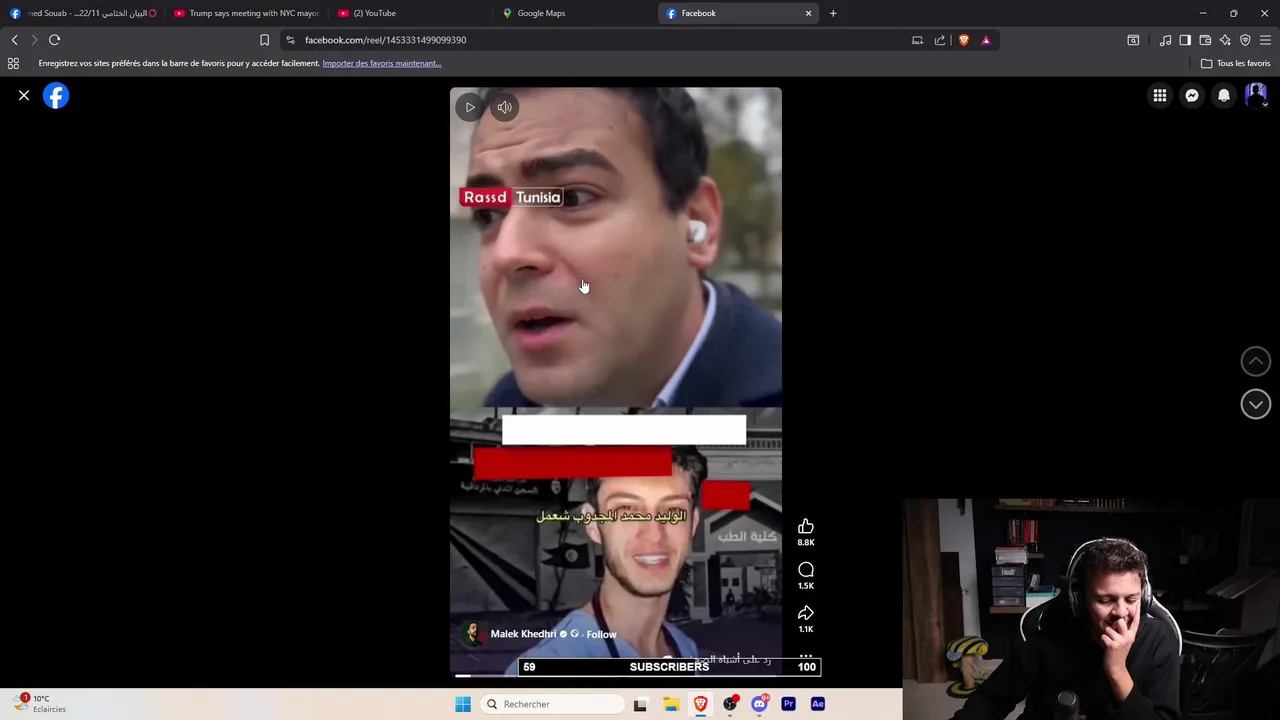Like the reel with the thumbs-up icon

[806, 527]
